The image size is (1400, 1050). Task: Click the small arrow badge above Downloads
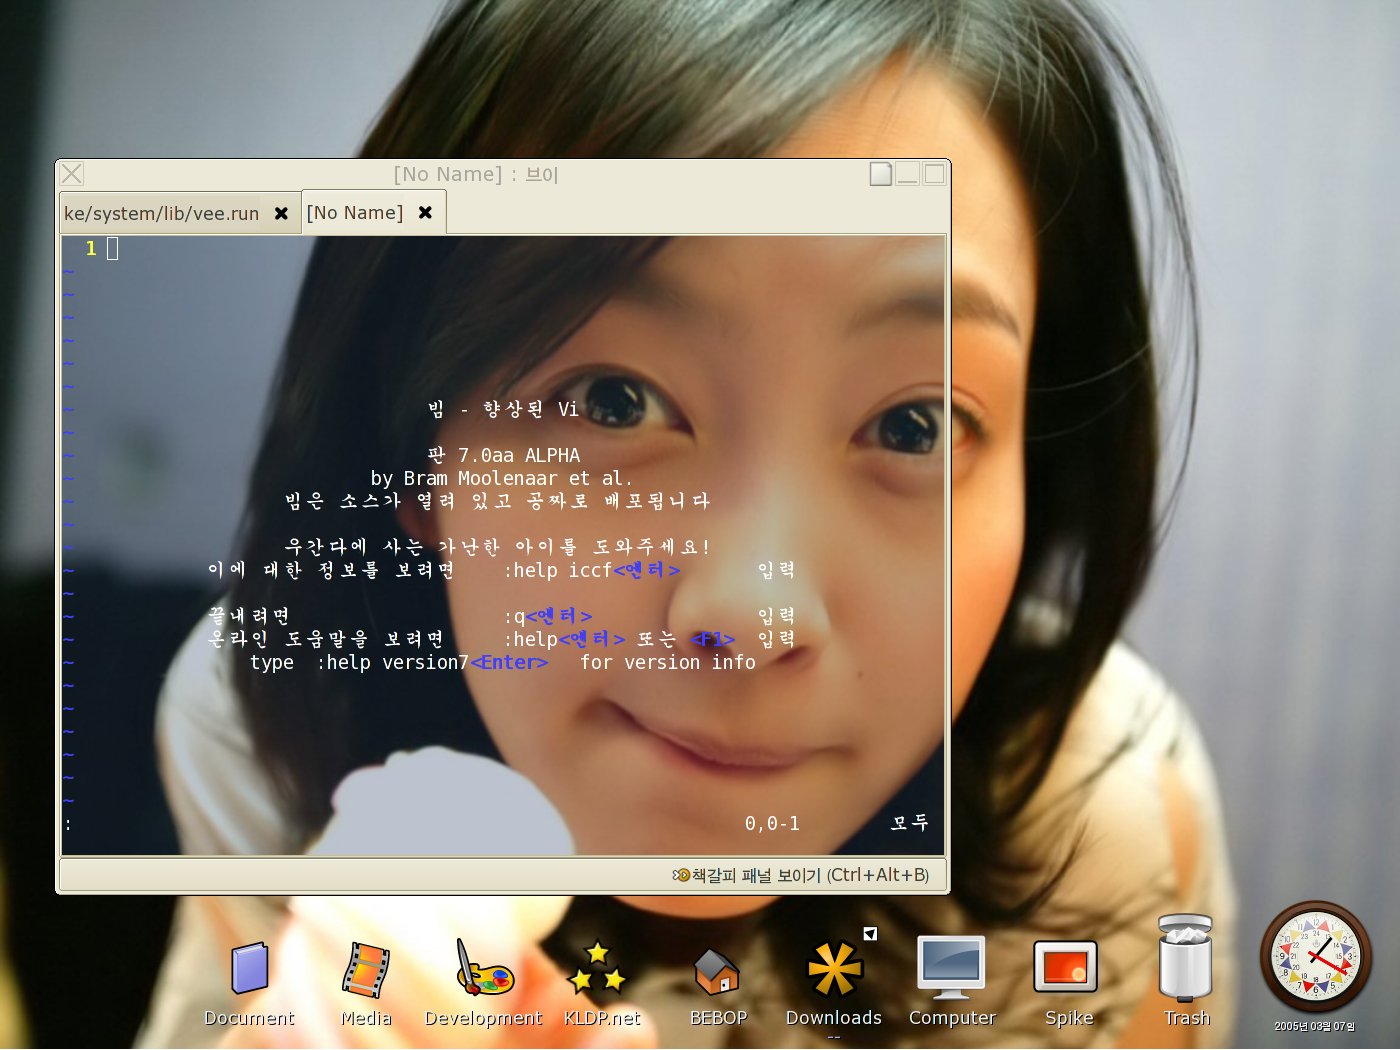tap(870, 933)
